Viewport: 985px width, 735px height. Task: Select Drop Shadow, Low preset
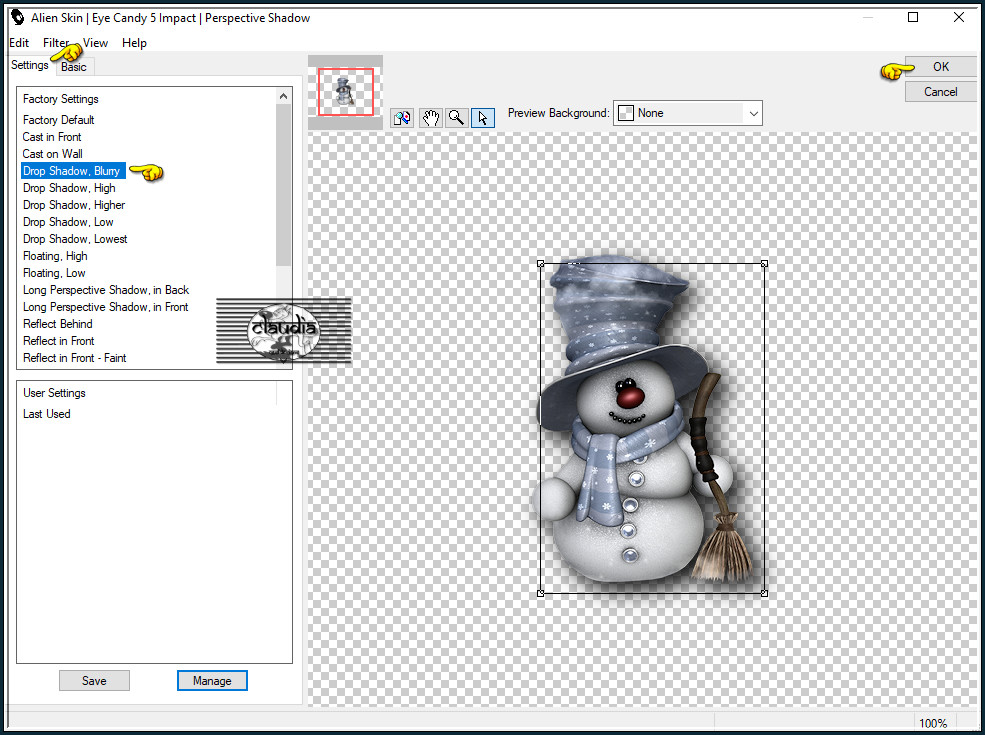tap(68, 222)
